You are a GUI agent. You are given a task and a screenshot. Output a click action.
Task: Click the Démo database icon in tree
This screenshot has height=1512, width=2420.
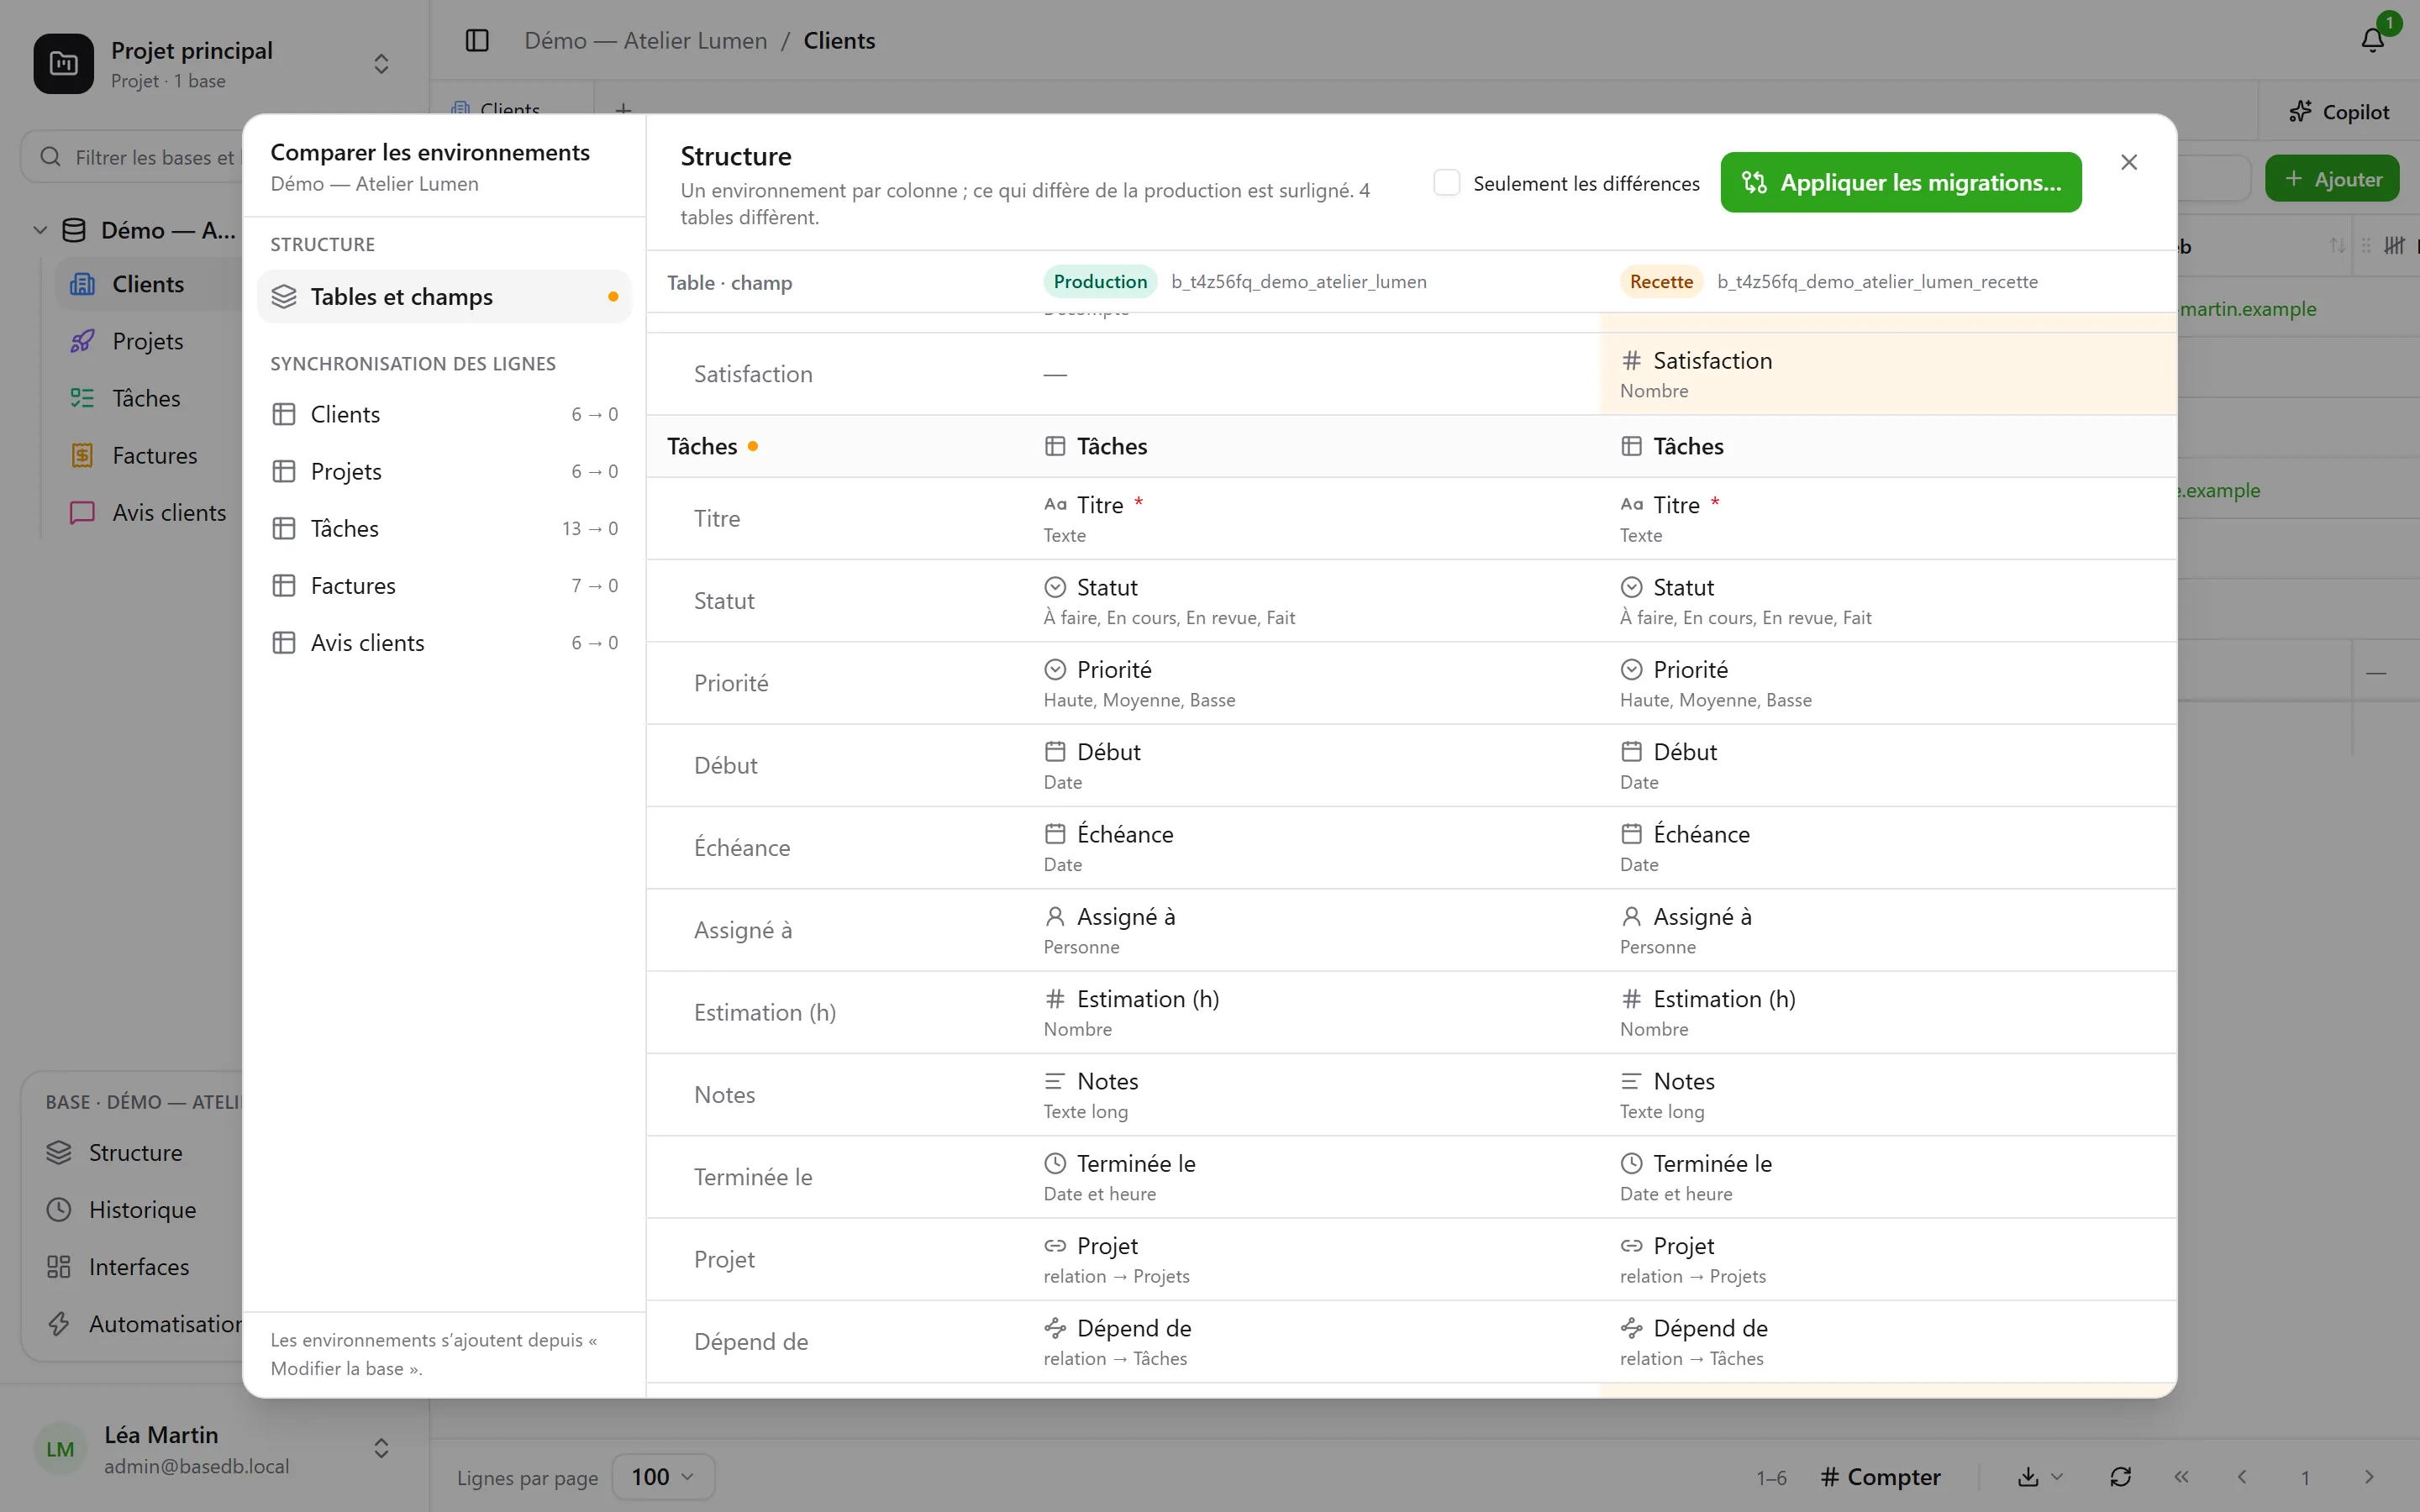74,230
